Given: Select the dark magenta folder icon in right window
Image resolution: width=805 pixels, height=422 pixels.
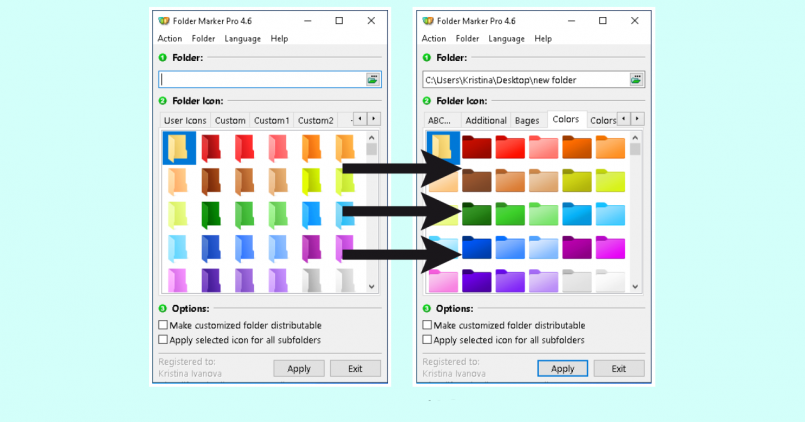Looking at the screenshot, I should (577, 247).
